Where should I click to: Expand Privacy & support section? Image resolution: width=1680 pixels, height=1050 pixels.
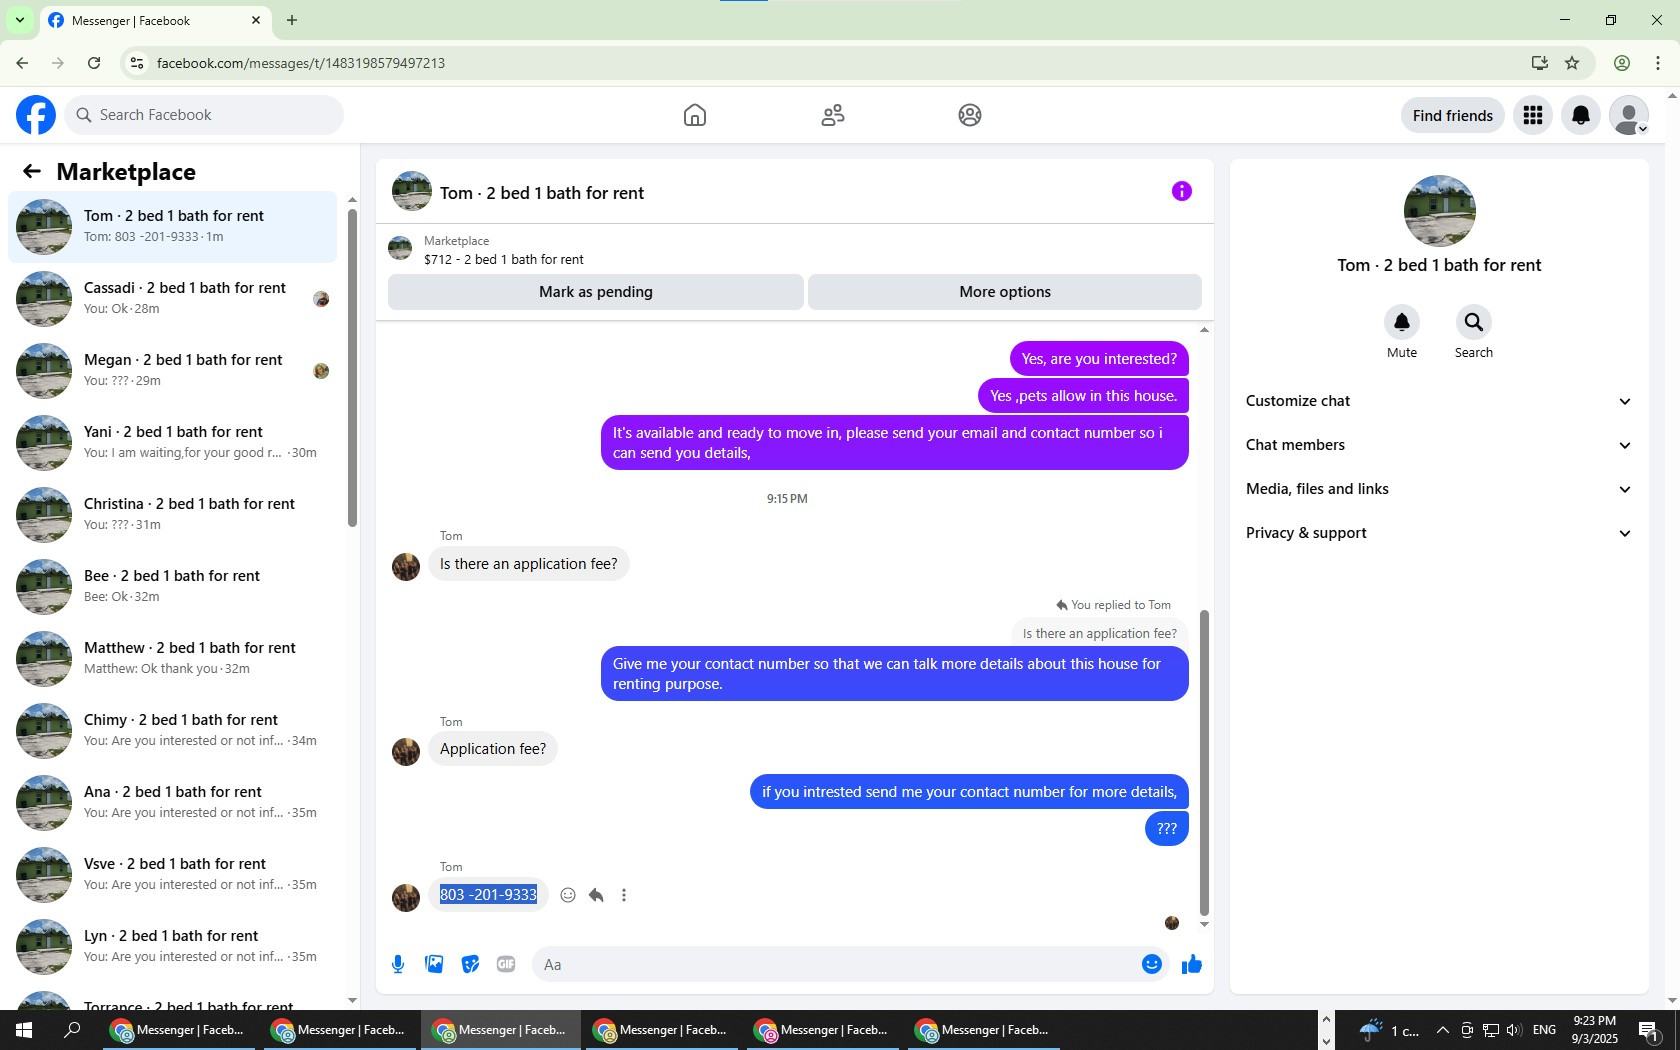(x=1439, y=533)
